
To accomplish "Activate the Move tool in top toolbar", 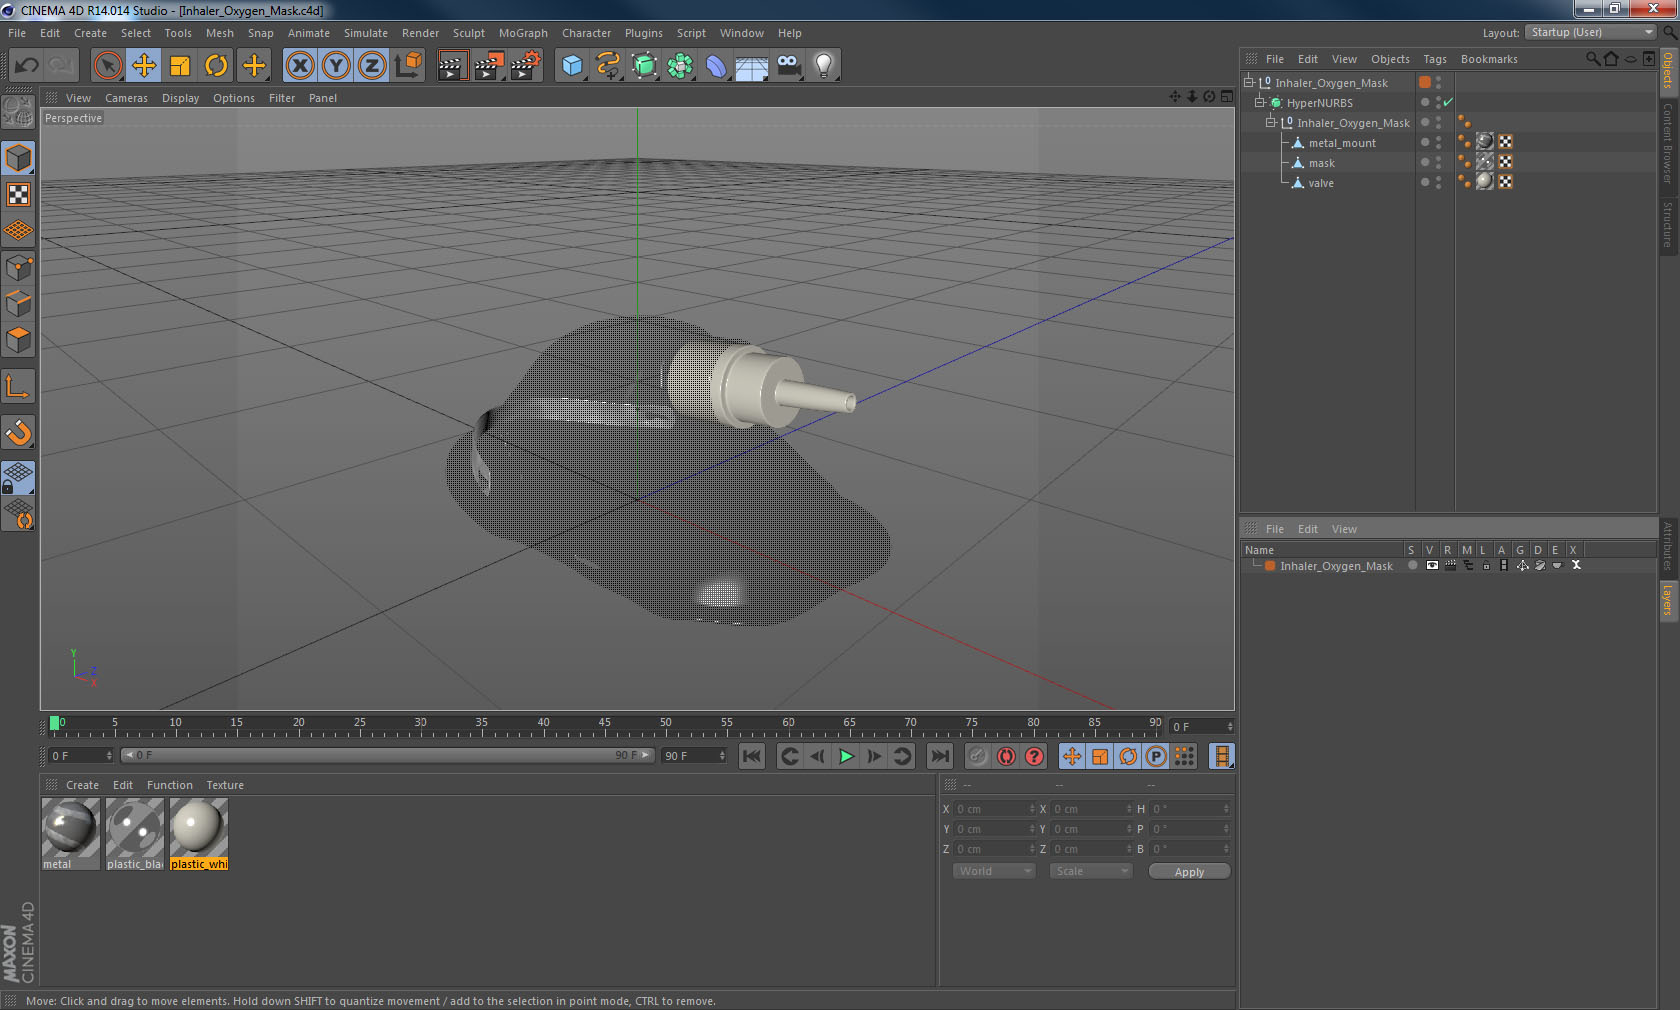I will click(144, 66).
